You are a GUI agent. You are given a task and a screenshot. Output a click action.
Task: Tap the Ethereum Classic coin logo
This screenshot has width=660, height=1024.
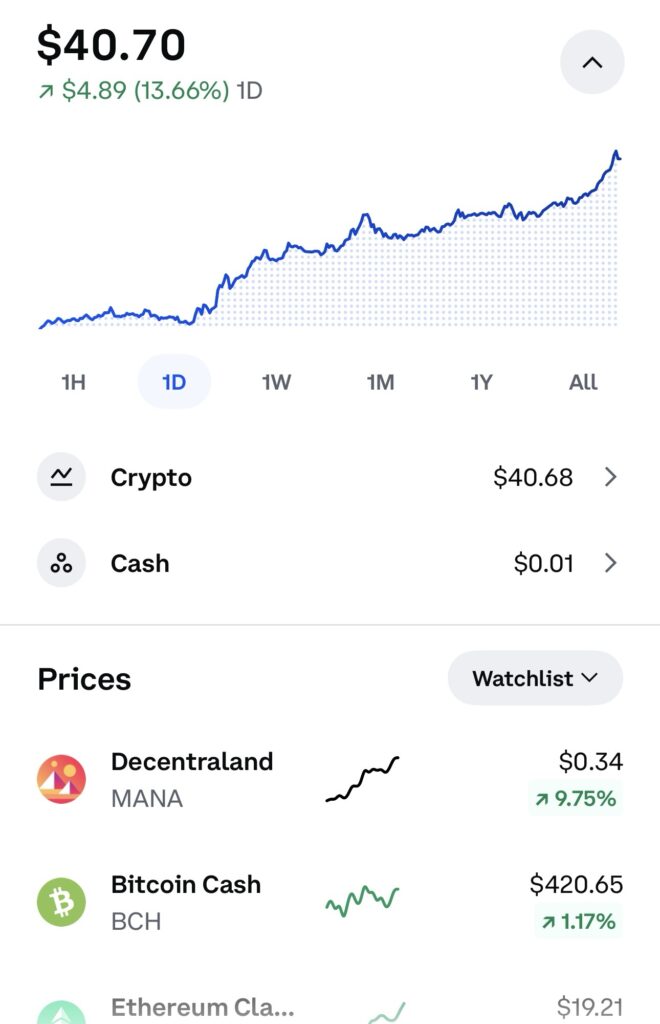pos(61,1013)
